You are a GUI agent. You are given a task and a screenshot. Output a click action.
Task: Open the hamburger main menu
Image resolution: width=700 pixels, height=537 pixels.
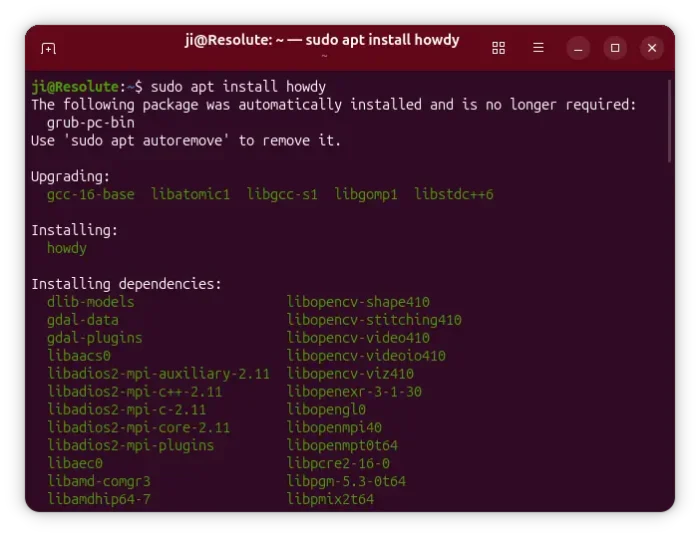point(538,48)
